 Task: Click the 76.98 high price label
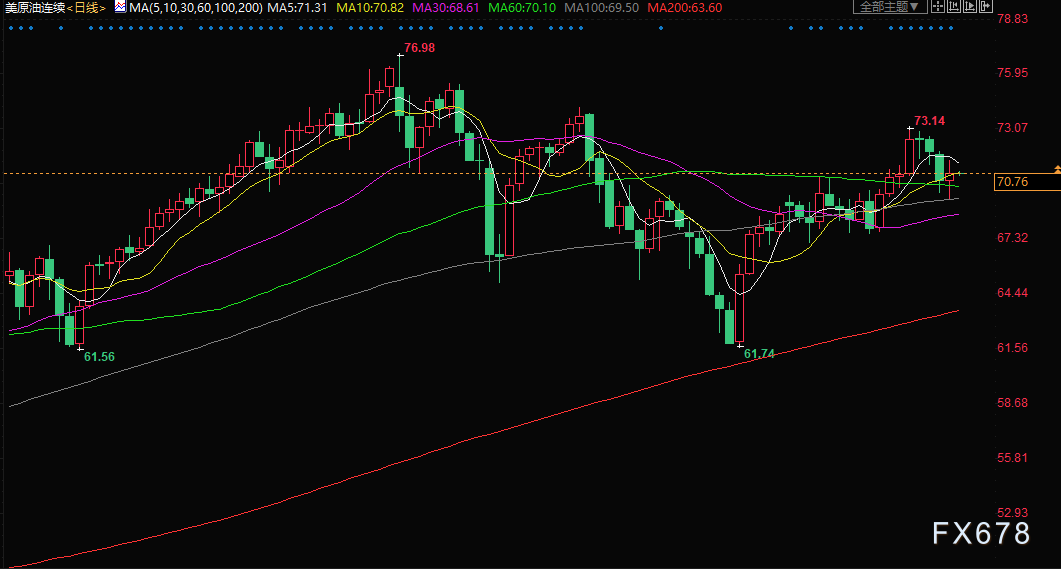point(420,48)
